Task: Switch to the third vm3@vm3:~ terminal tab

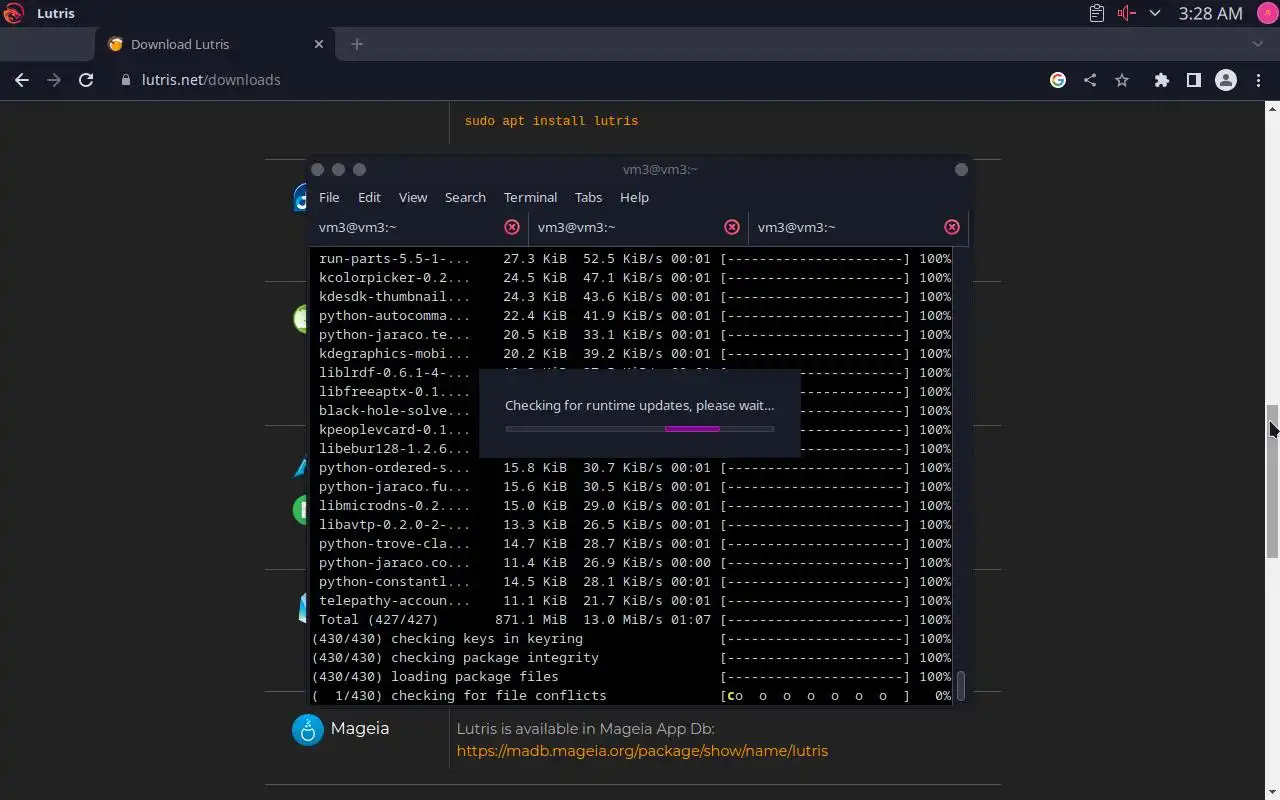Action: (x=858, y=227)
